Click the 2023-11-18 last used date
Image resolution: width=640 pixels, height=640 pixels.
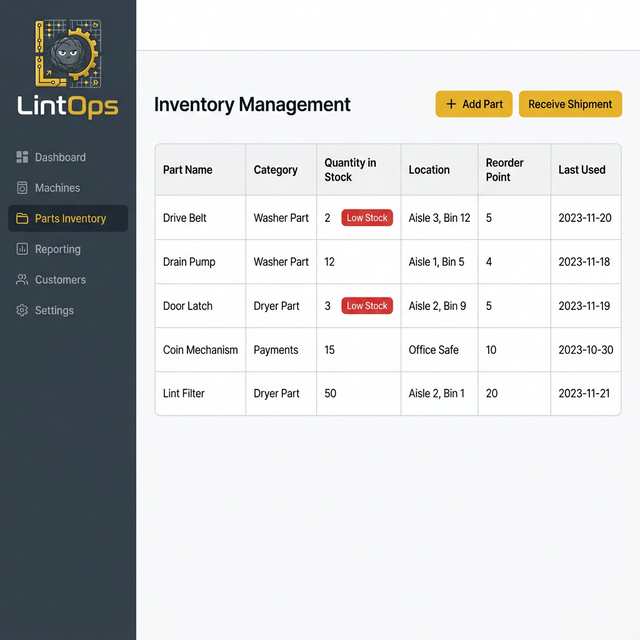(x=584, y=262)
